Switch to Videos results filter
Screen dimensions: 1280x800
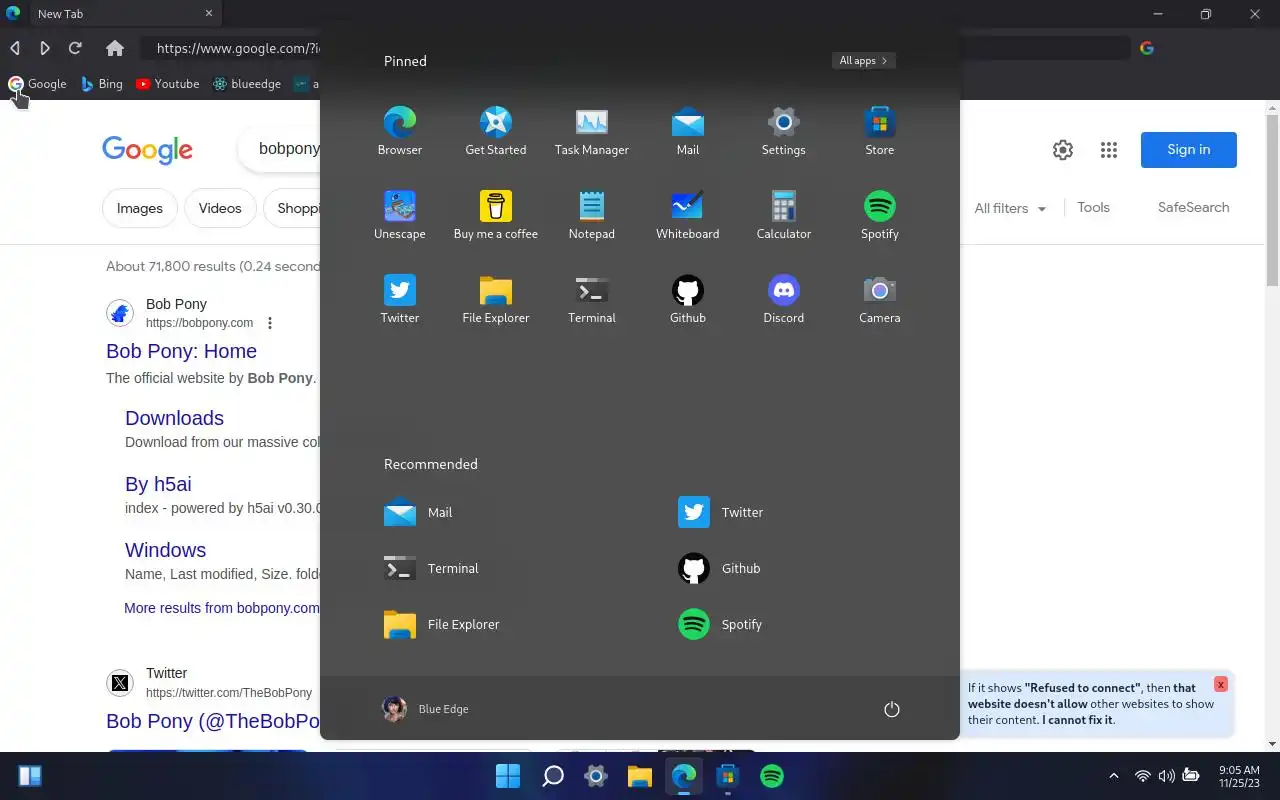(220, 208)
